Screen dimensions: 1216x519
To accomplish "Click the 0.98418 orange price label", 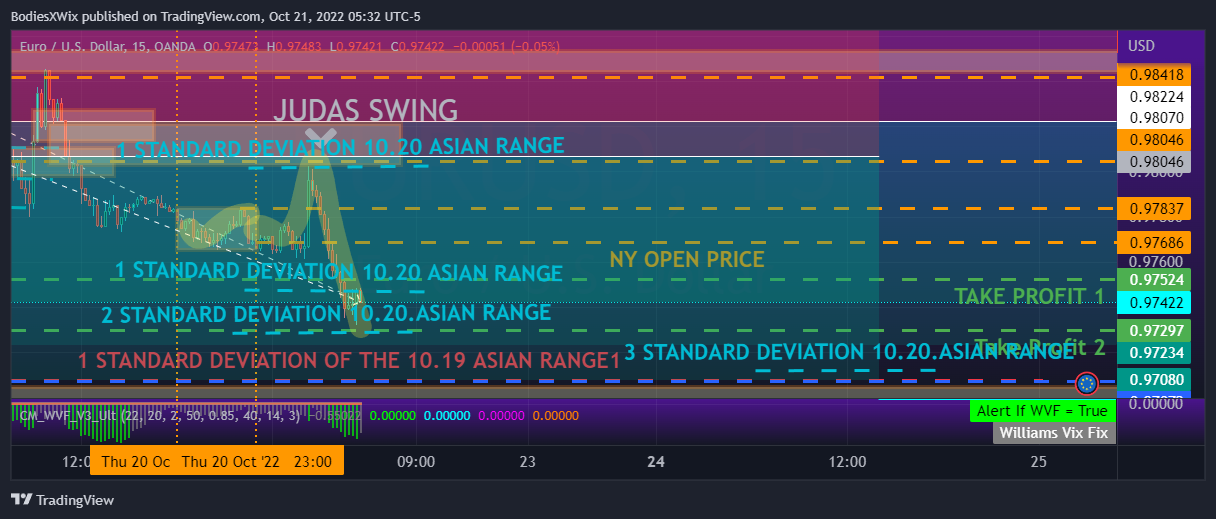I will coord(1156,75).
